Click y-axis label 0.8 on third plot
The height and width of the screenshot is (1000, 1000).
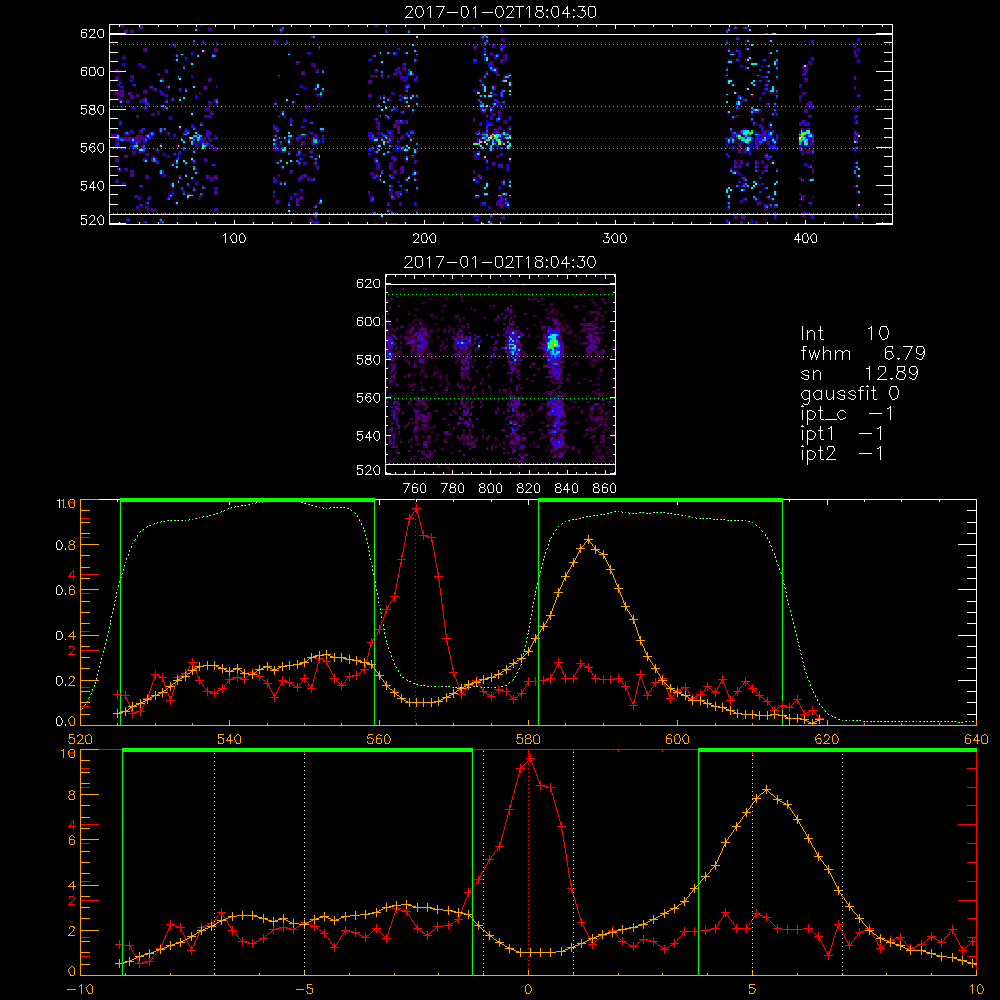[x=65, y=545]
